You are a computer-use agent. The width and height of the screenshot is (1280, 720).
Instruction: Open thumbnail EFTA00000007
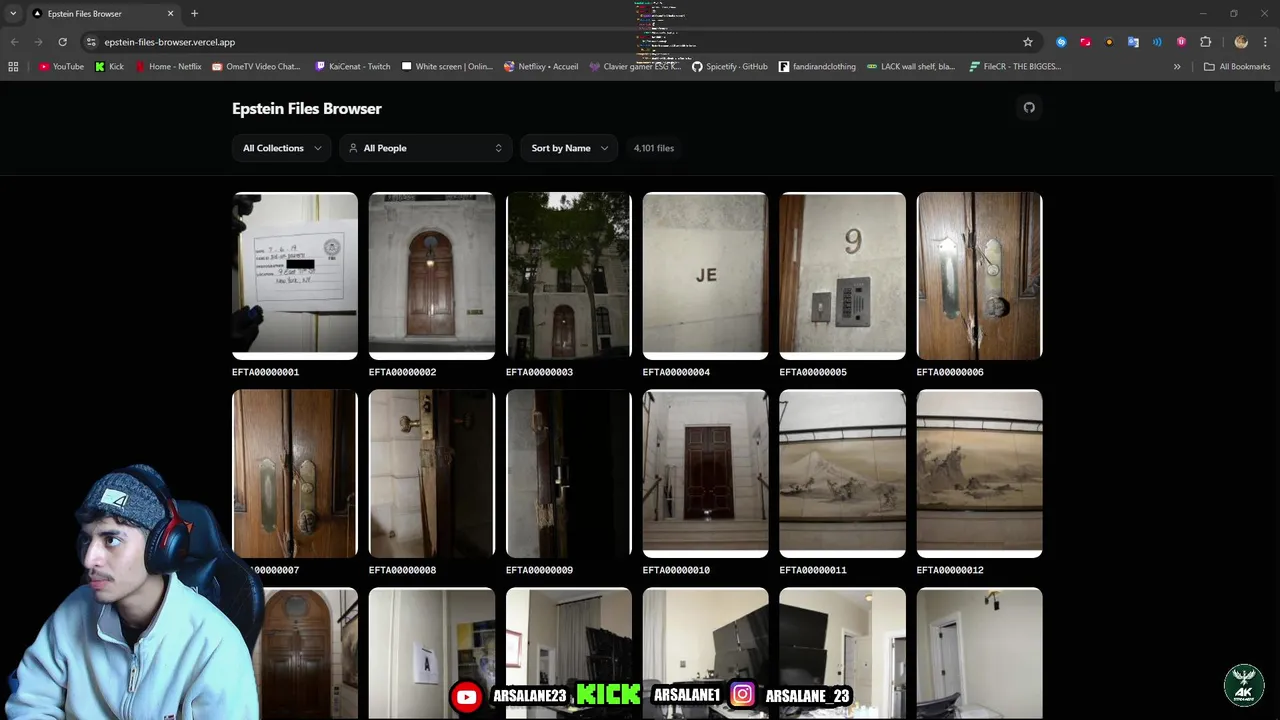295,474
